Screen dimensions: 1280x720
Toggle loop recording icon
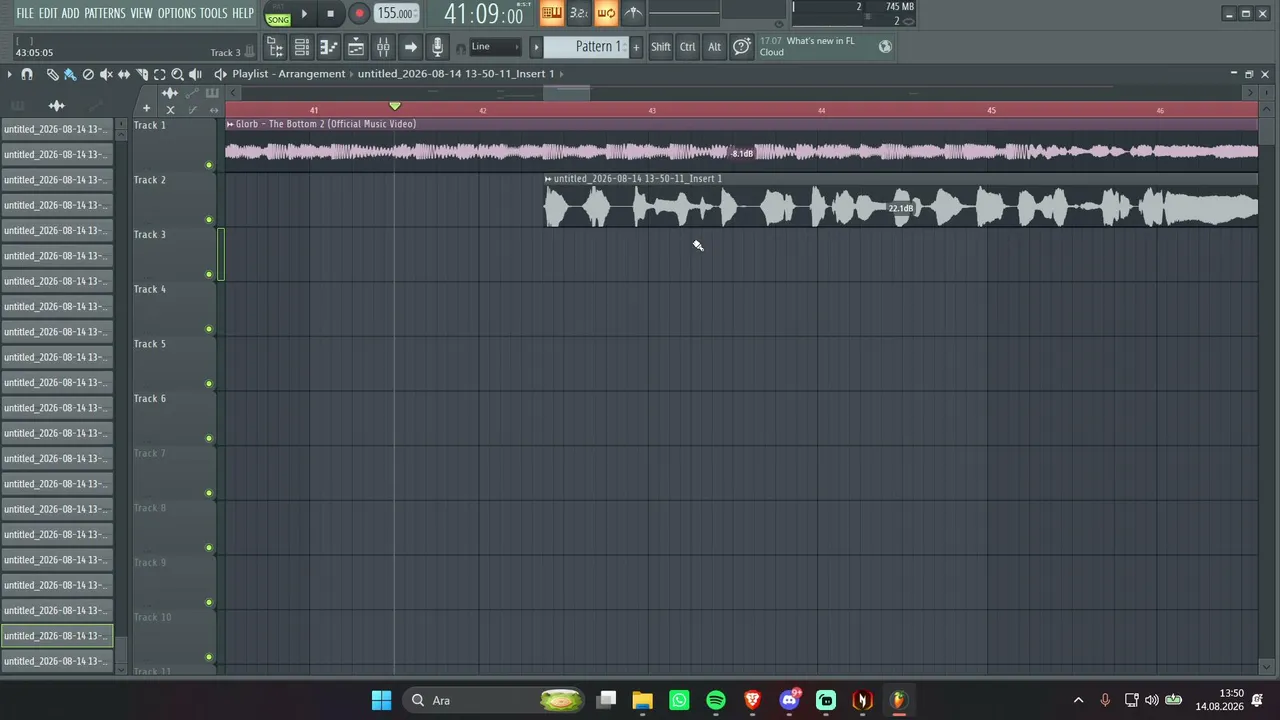[606, 13]
